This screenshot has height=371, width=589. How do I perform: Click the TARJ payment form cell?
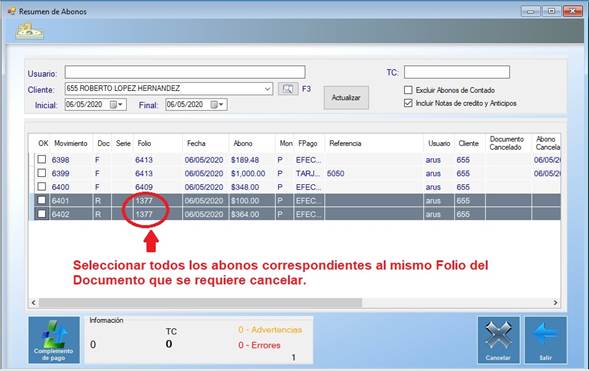(x=308, y=173)
